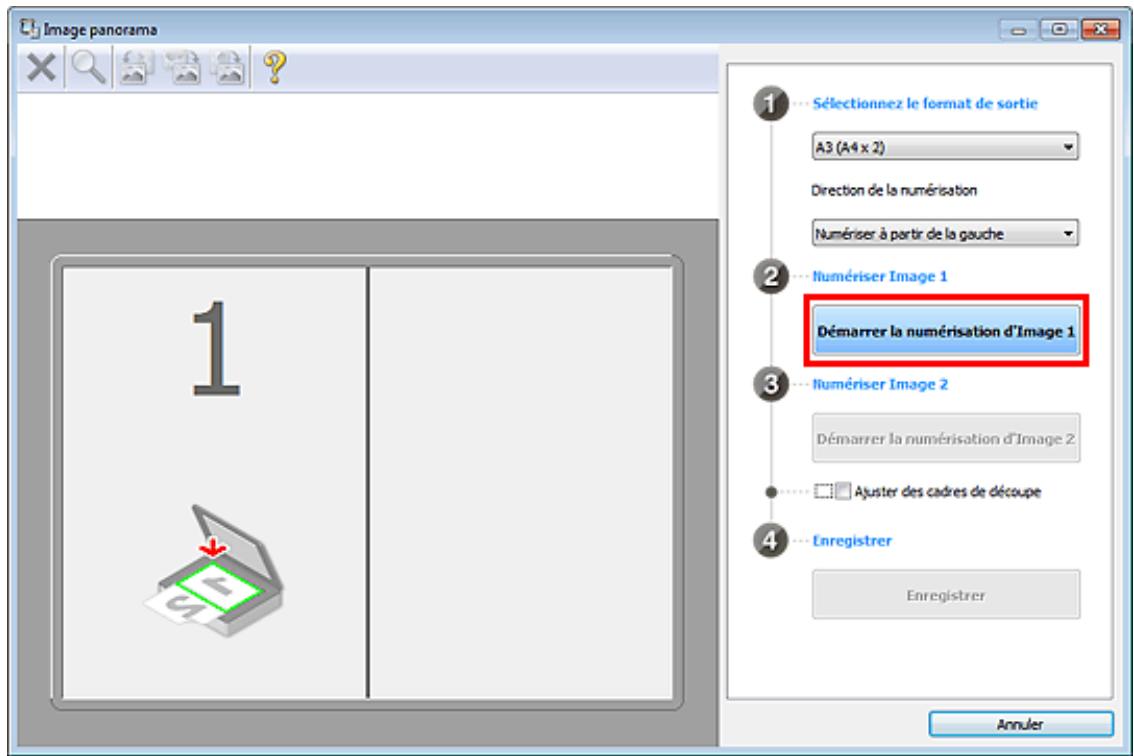Select the left panorama pane numbered 1
1134x756 pixels.
coord(215,483)
